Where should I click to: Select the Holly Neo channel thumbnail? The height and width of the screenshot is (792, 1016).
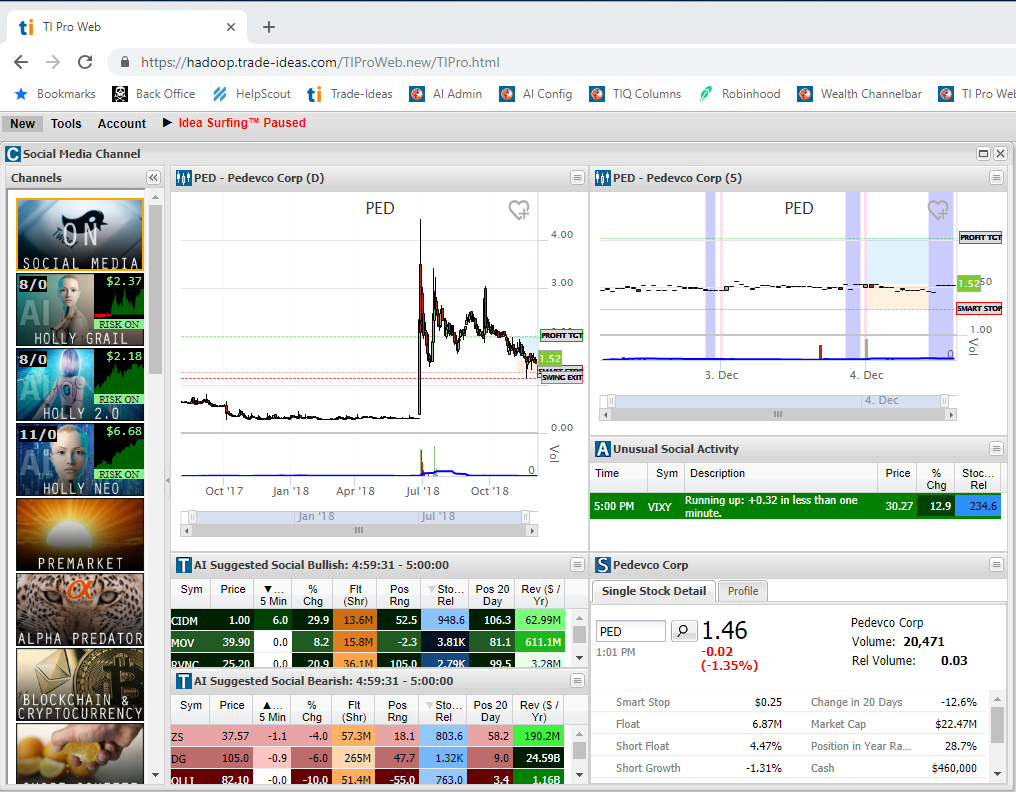[x=80, y=460]
